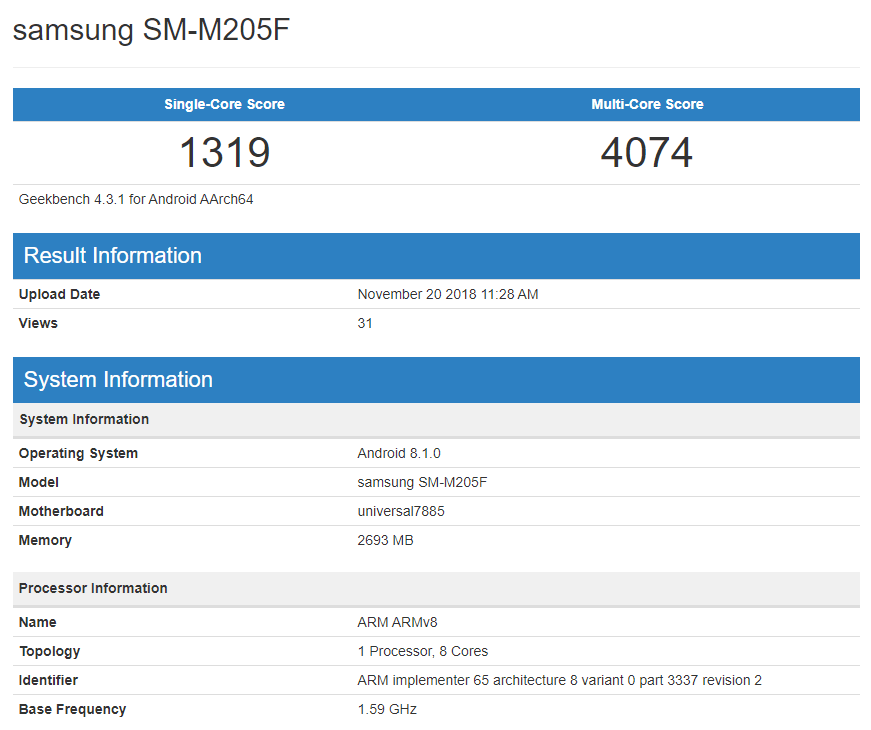871x730 pixels.
Task: Click the 1.59 GHz base frequency value
Action: coord(387,709)
